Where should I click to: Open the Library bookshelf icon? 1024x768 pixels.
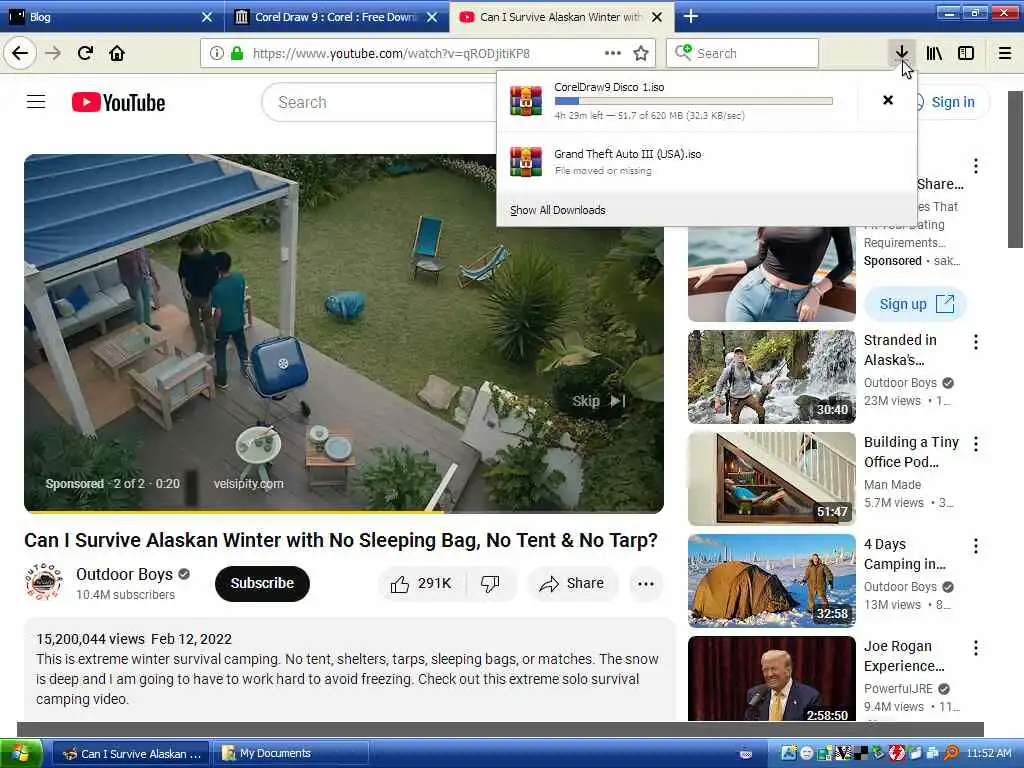pyautogui.click(x=934, y=54)
